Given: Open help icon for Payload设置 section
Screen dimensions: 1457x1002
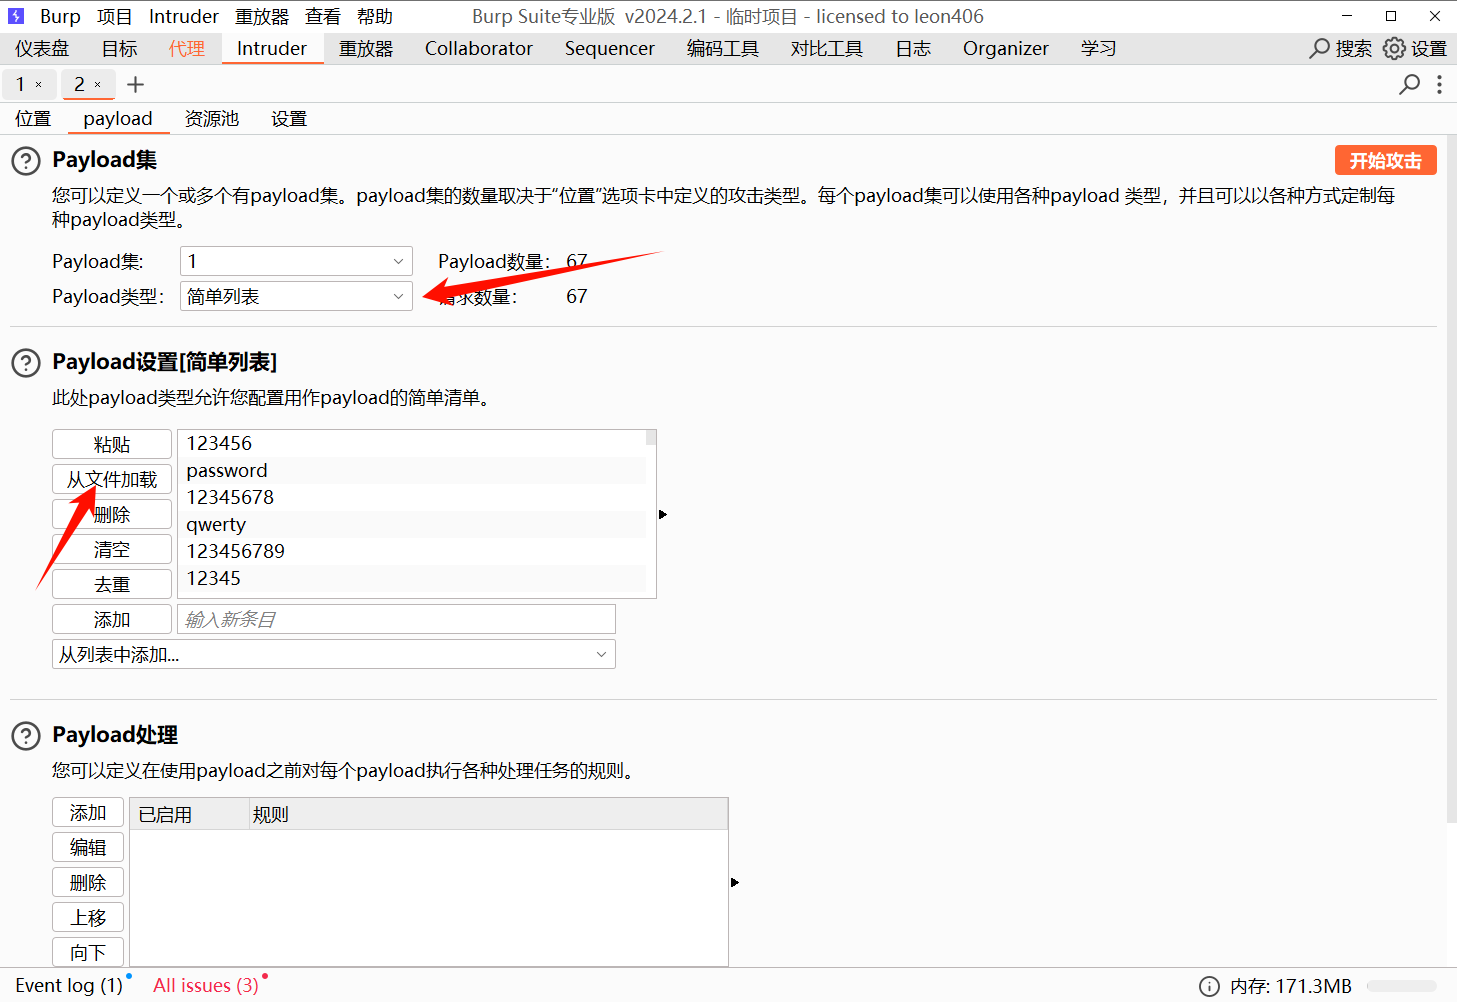Looking at the screenshot, I should coord(26,363).
